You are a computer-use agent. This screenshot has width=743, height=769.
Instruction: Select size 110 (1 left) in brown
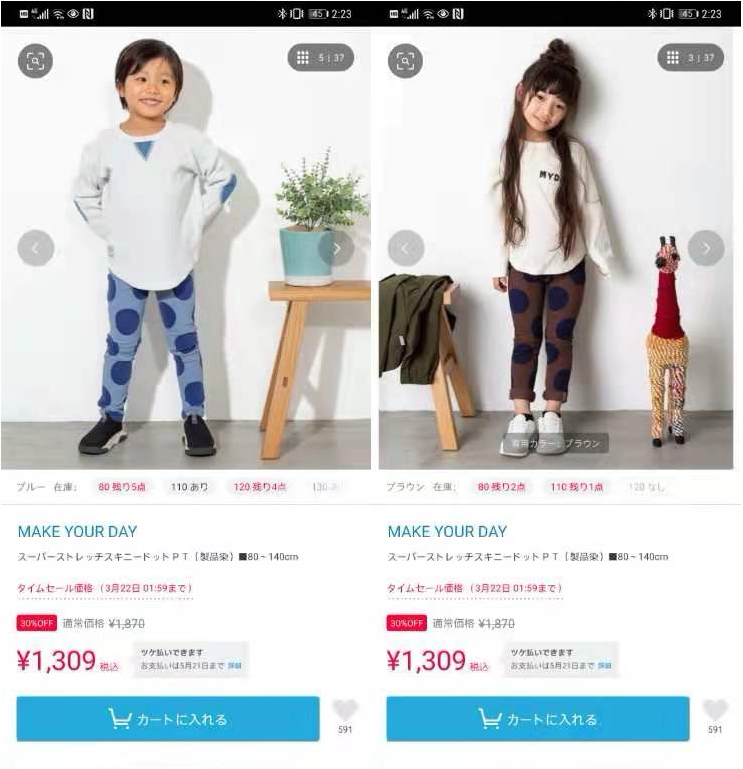pos(576,487)
